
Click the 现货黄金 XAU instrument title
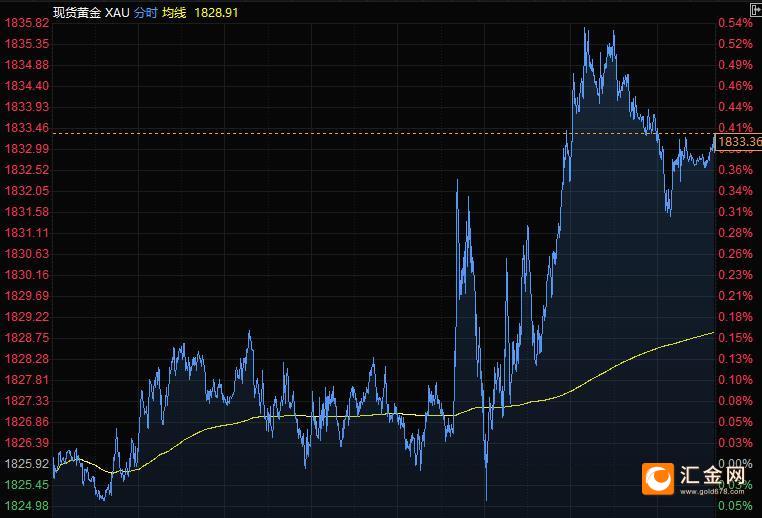(91, 13)
